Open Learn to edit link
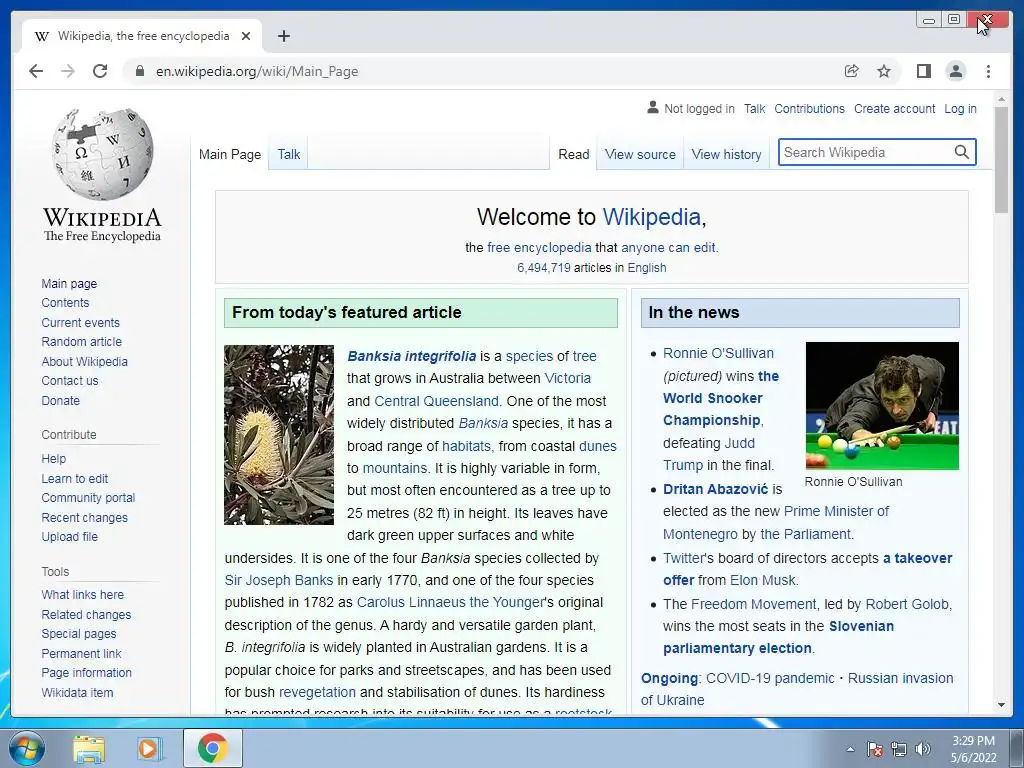The width and height of the screenshot is (1024, 768). 74,478
